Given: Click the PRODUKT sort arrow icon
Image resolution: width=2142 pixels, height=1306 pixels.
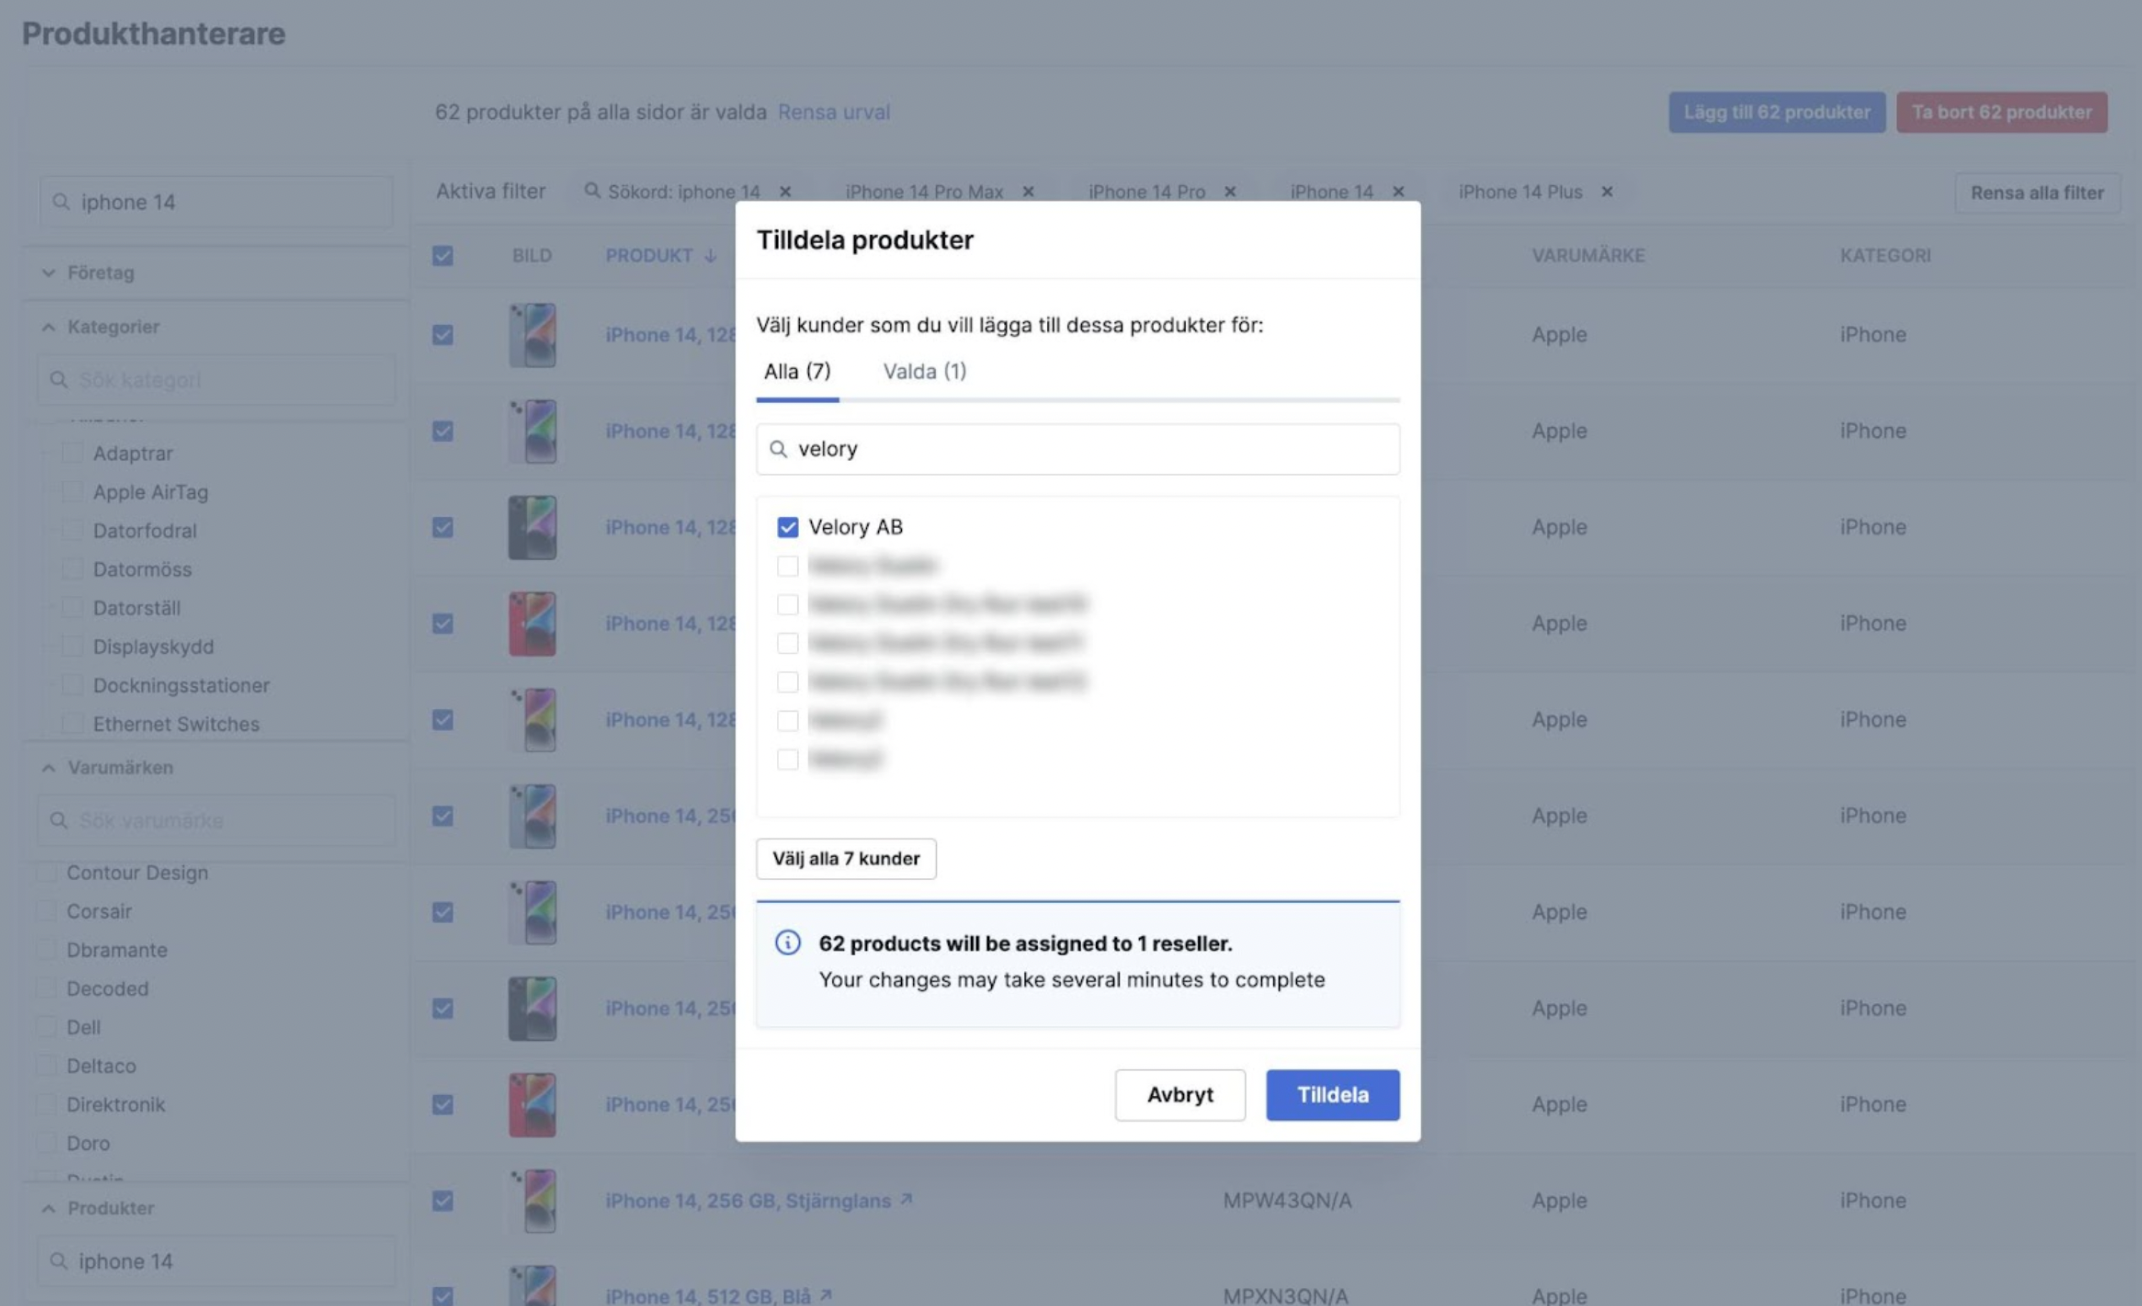Looking at the screenshot, I should click(710, 255).
